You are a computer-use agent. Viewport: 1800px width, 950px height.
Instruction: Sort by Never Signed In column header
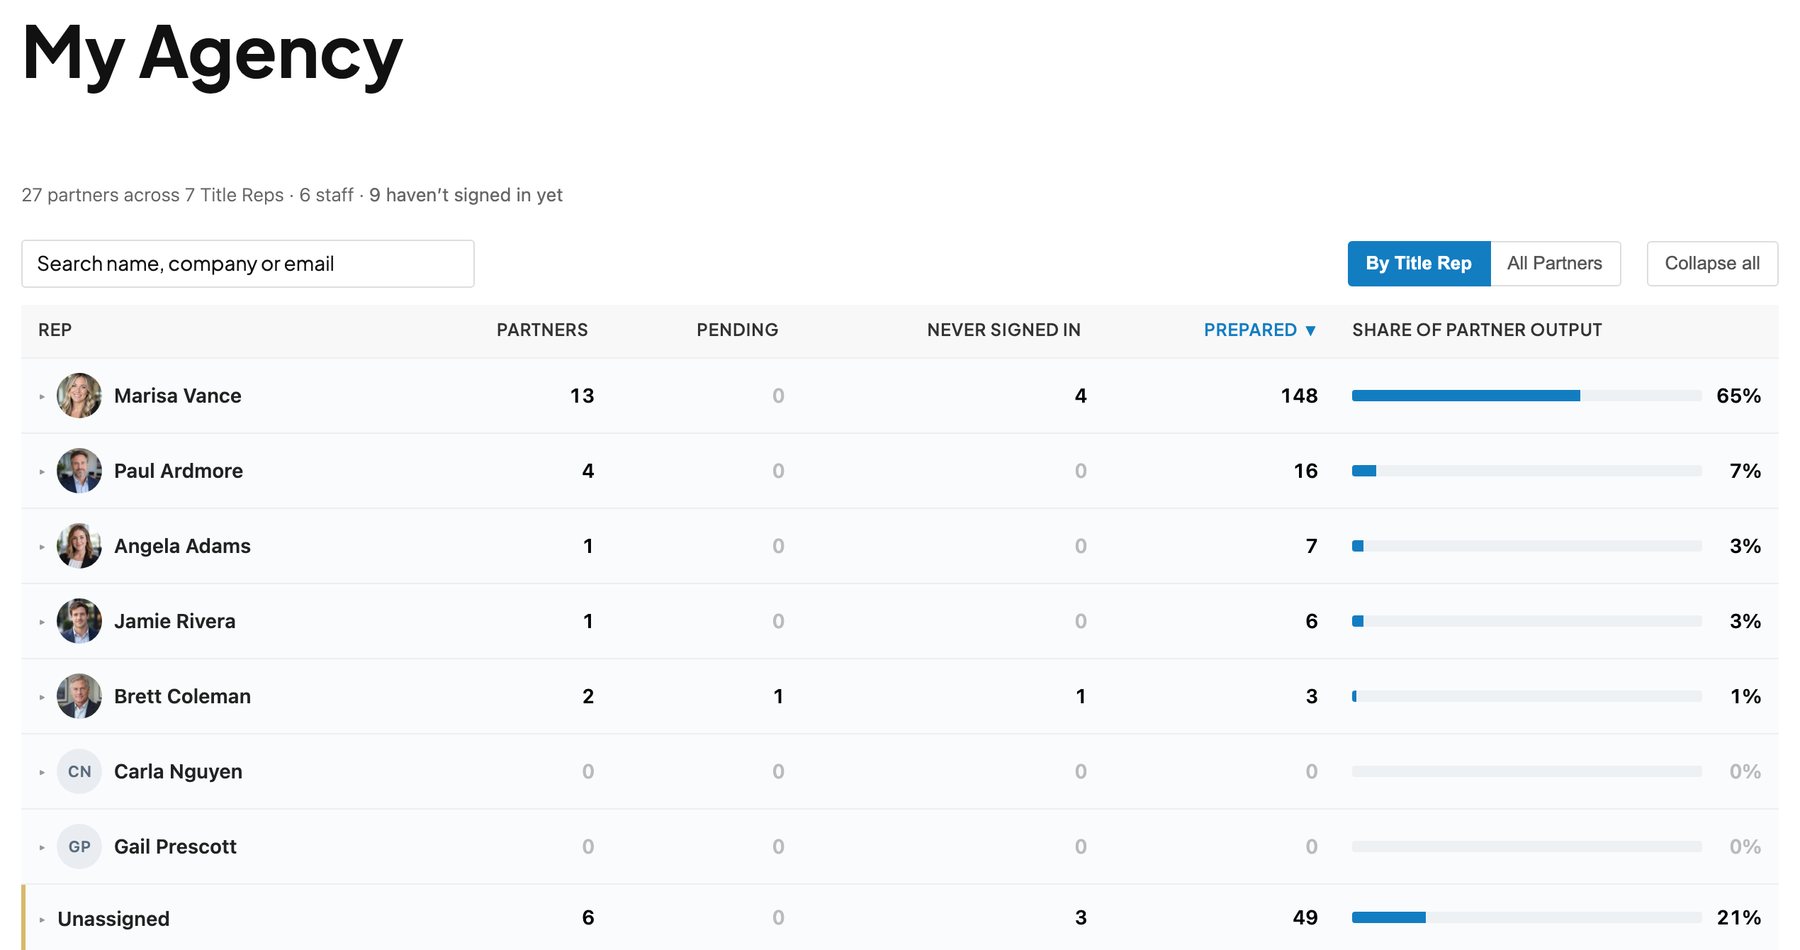point(1003,330)
